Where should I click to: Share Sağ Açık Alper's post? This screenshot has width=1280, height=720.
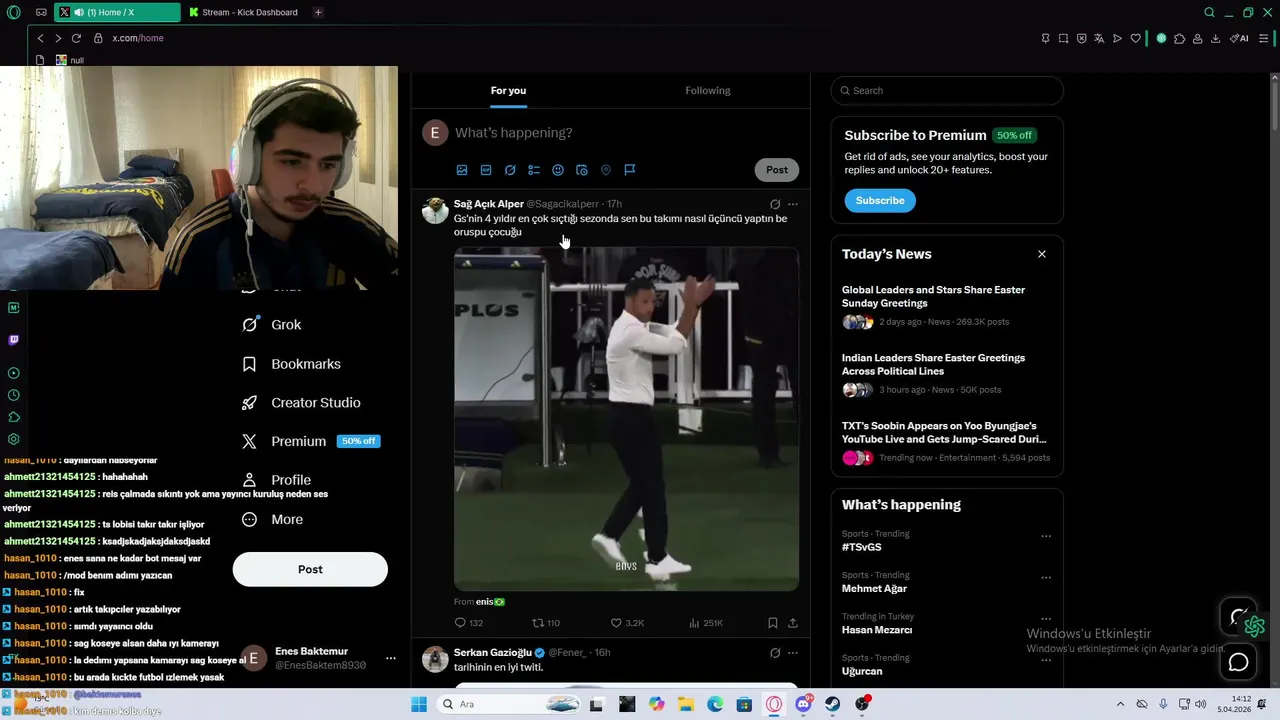point(793,623)
